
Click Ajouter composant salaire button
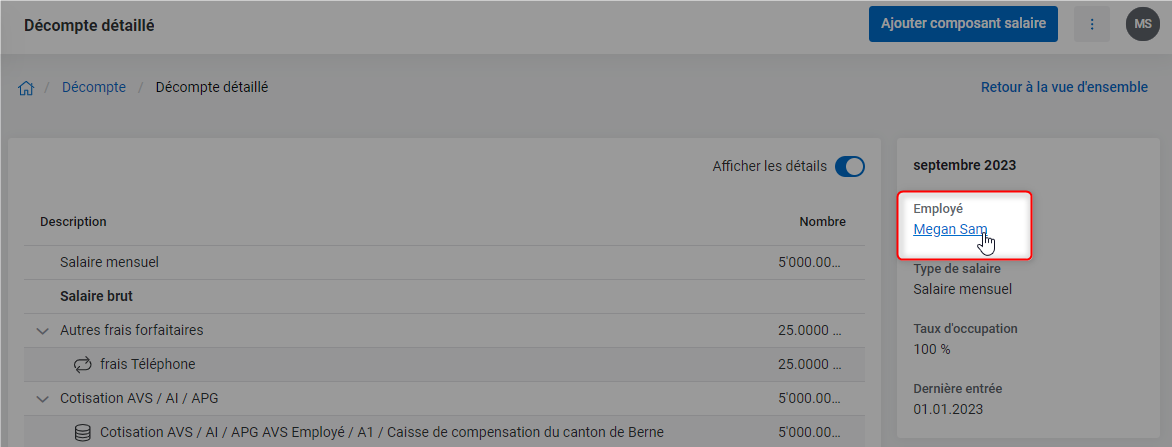[963, 24]
